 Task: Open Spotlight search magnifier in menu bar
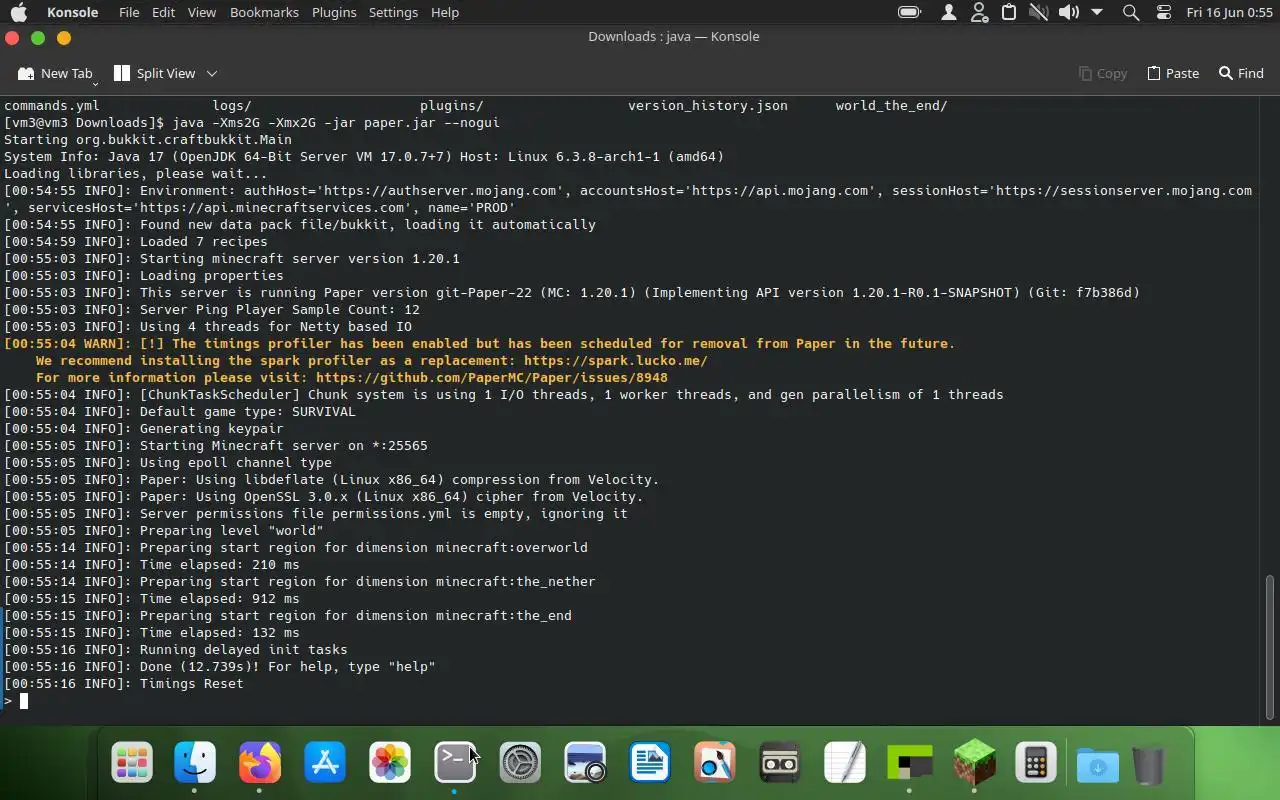pos(1131,12)
